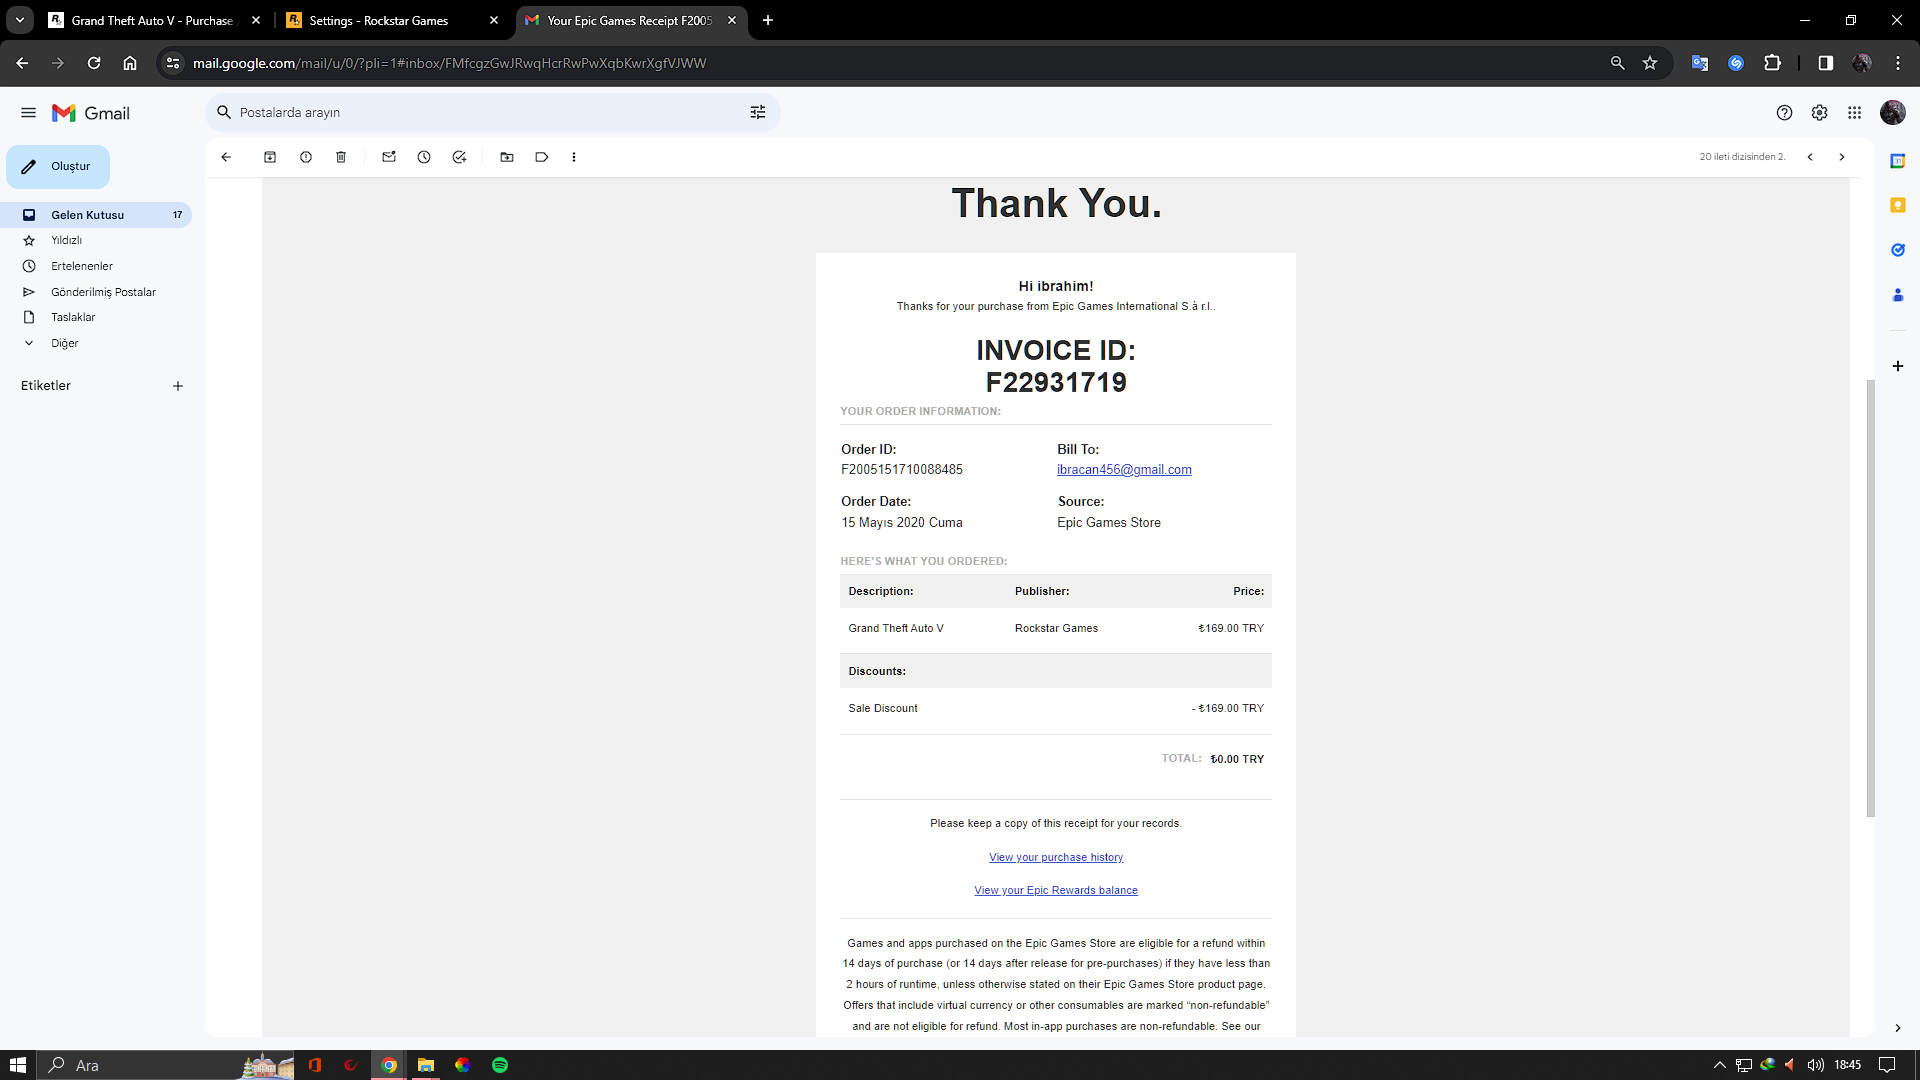The height and width of the screenshot is (1080, 1920).
Task: Open Gönderilmiş Postalar folder
Action: [103, 292]
